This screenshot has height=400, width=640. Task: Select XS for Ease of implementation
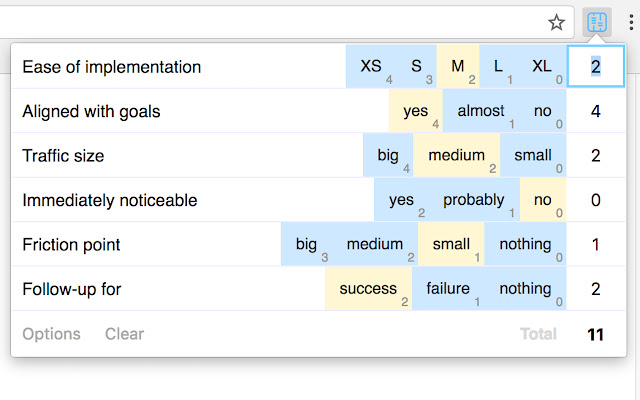pos(371,67)
